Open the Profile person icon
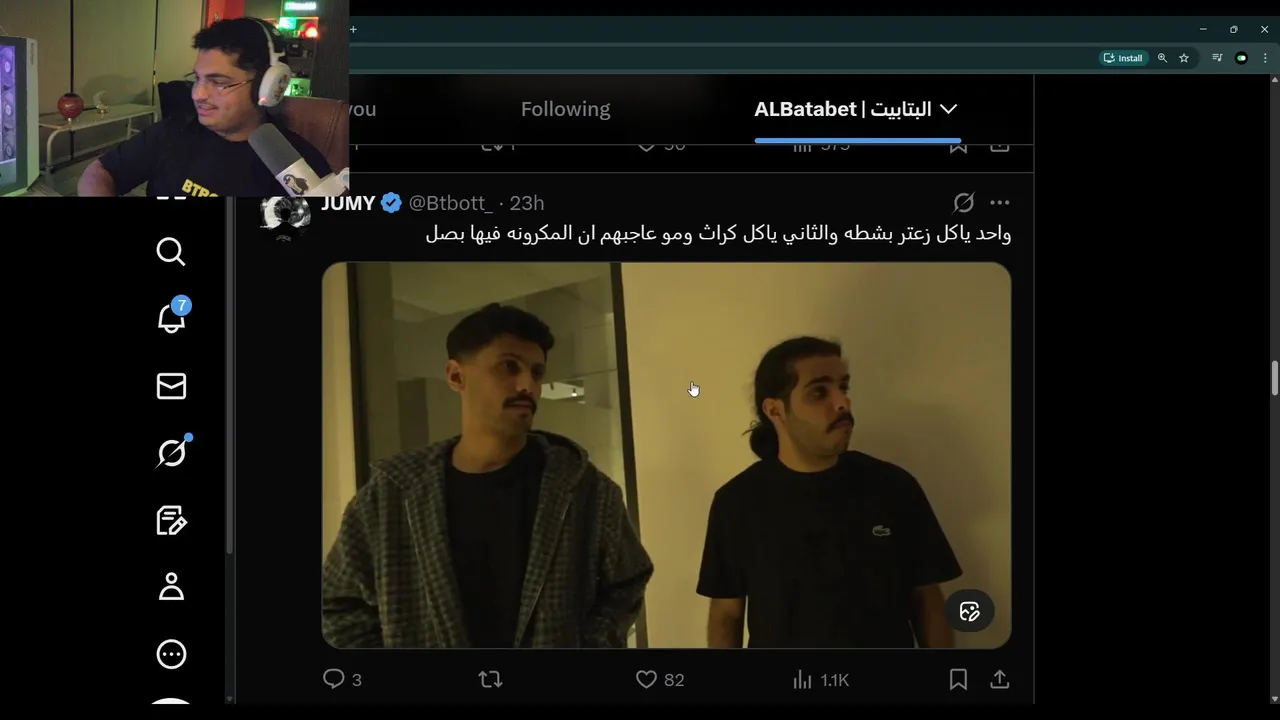This screenshot has height=720, width=1280. 171,587
